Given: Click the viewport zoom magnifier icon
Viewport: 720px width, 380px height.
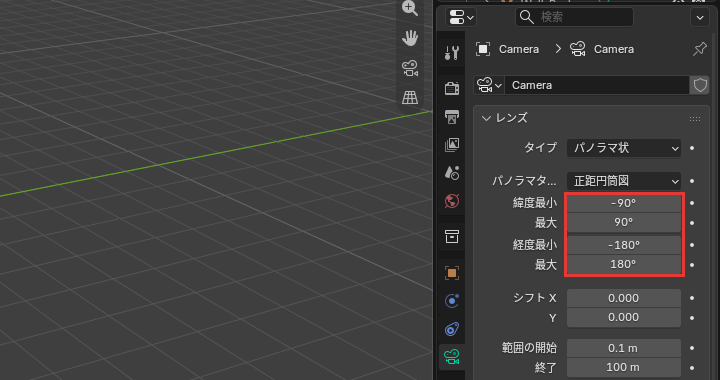Looking at the screenshot, I should coord(410,8).
